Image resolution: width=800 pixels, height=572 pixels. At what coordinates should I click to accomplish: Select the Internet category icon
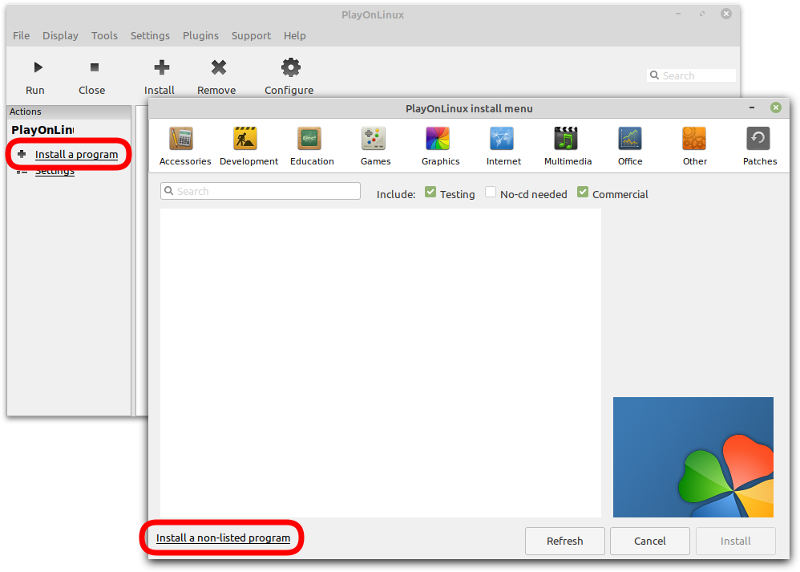[502, 138]
